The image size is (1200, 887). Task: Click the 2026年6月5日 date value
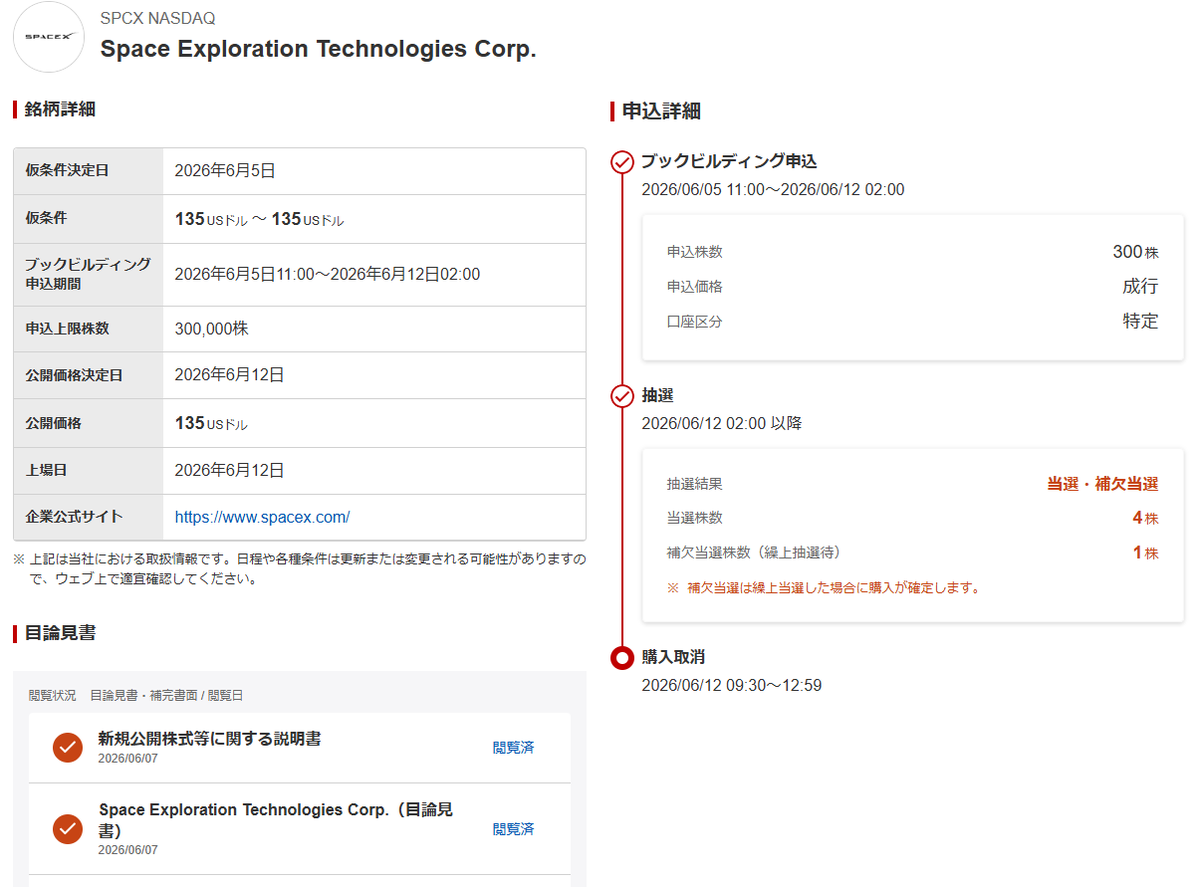225,170
